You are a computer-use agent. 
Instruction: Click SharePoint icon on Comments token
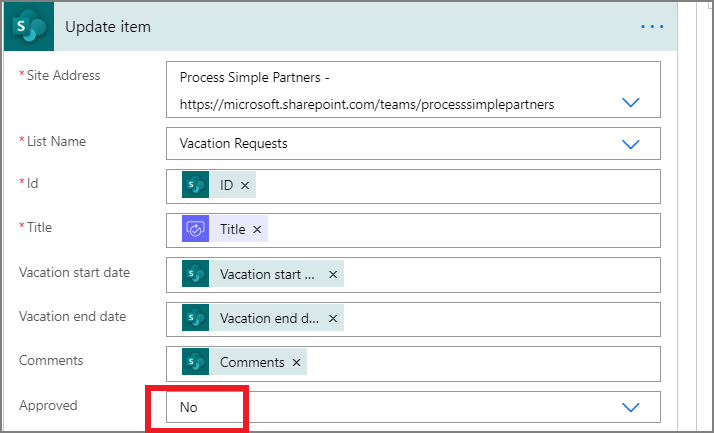(x=195, y=362)
